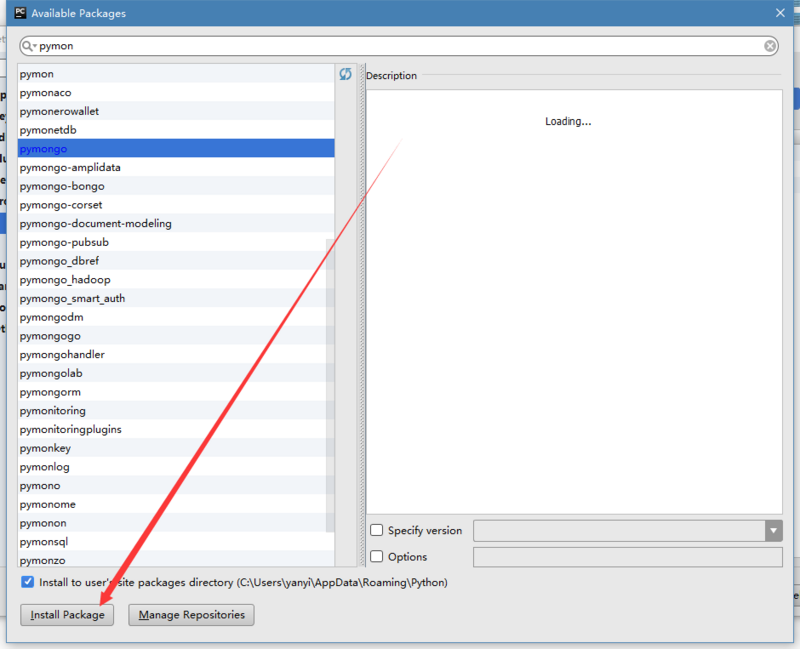This screenshot has height=649, width=800.
Task: Click the package list scrollbar
Action: point(330,386)
